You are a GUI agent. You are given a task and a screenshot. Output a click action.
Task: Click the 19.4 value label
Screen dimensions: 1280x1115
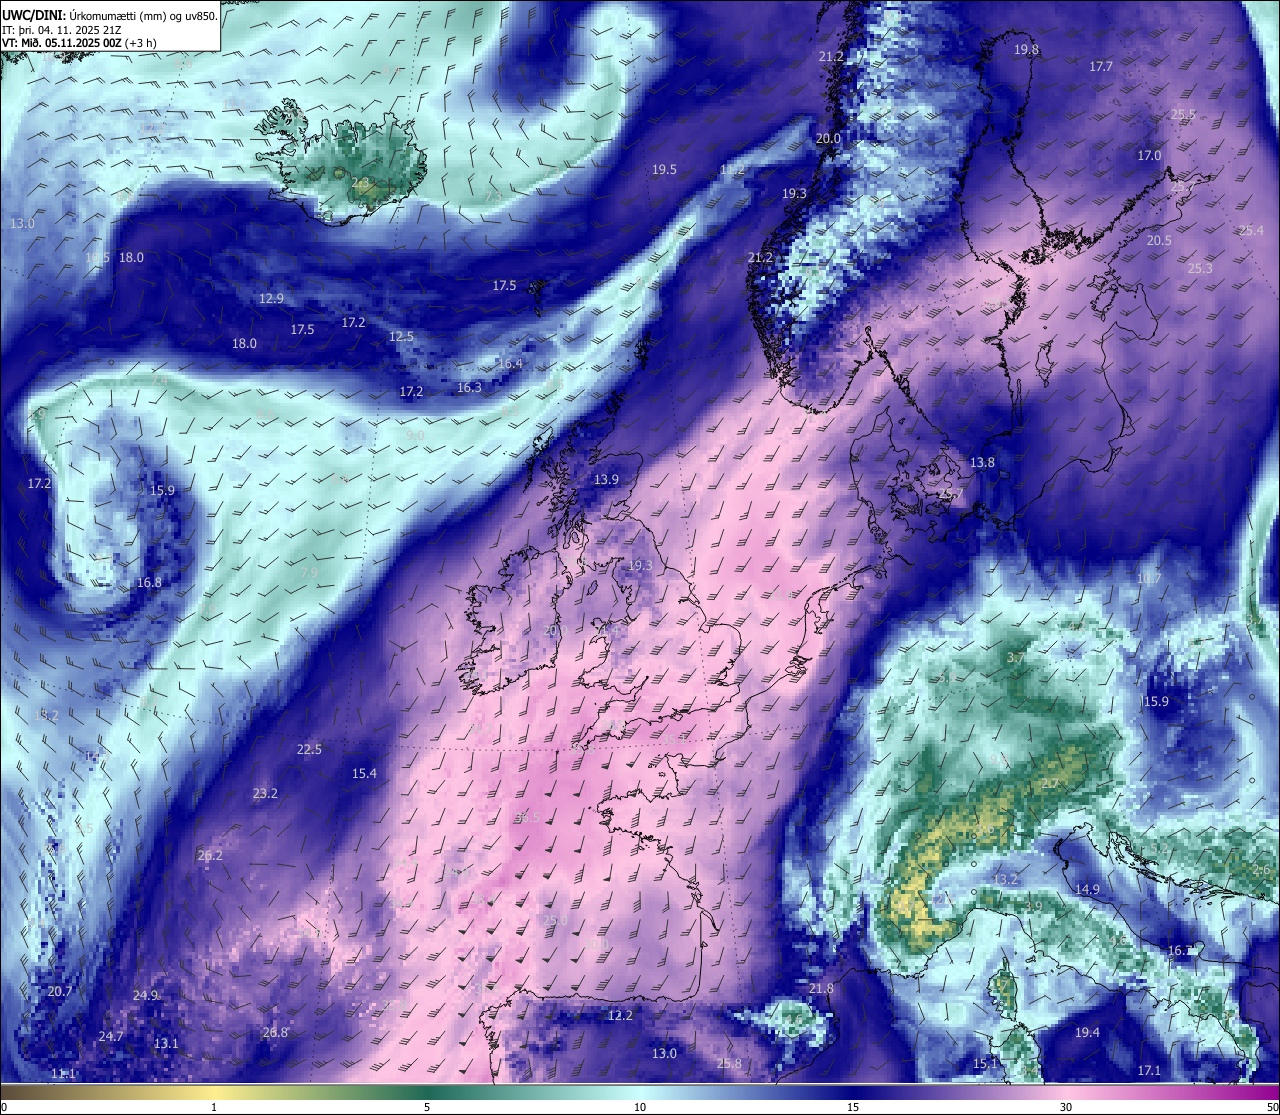[1087, 1032]
